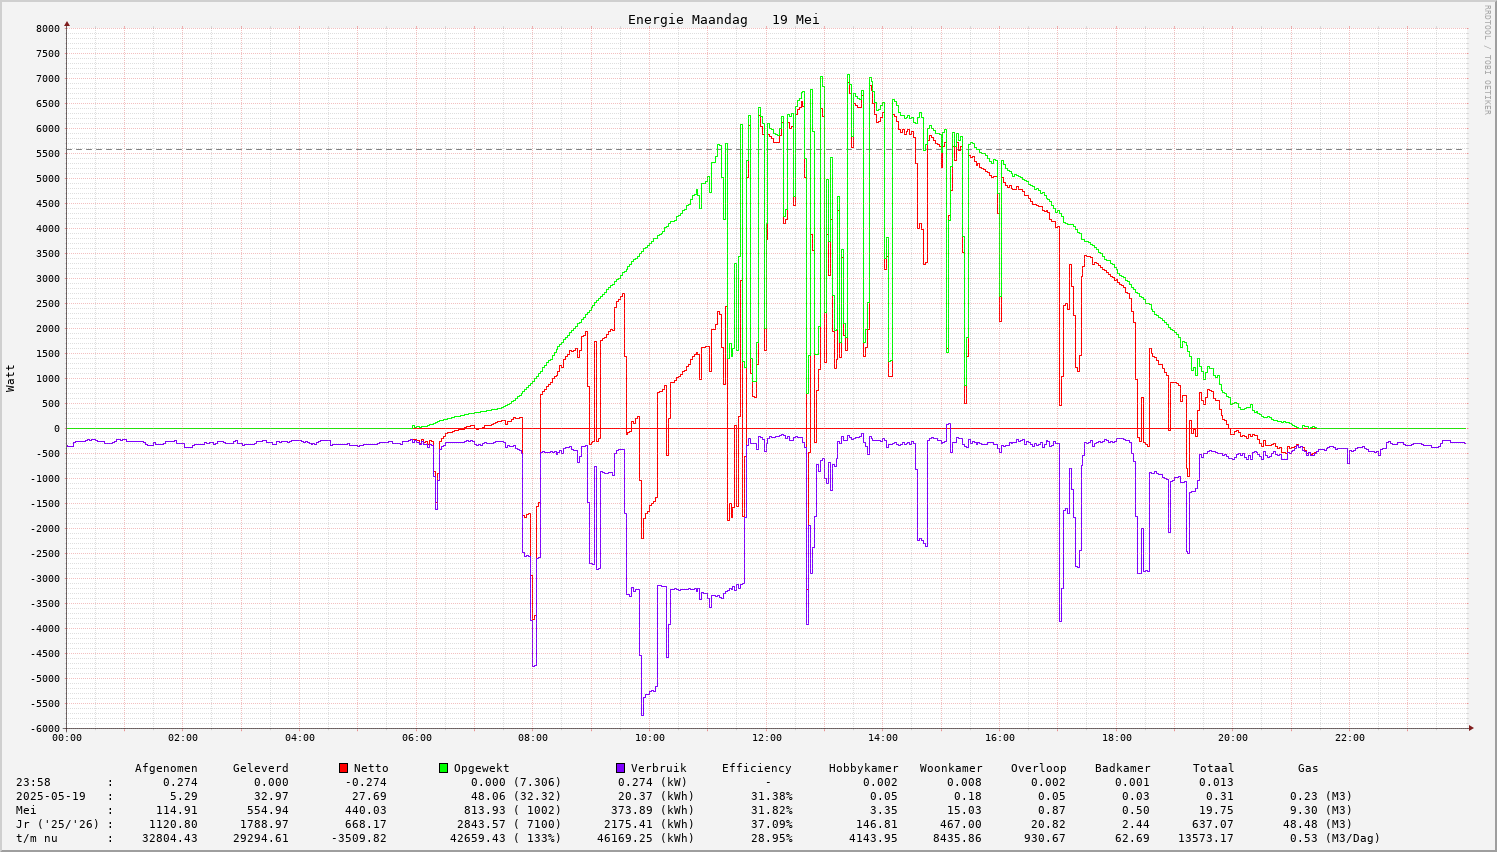Click the 't/m nu' row label
Viewport: 1497px width, 852px height.
click(36, 838)
